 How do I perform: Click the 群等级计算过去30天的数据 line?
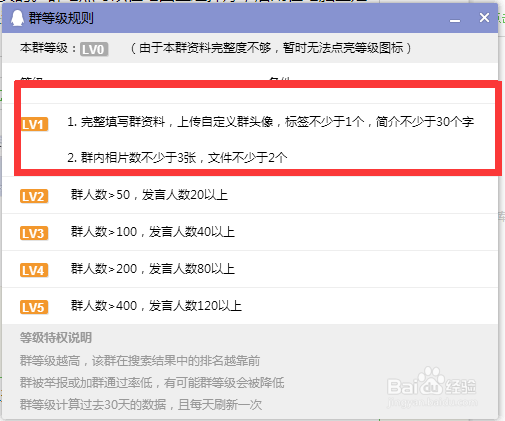click(141, 405)
